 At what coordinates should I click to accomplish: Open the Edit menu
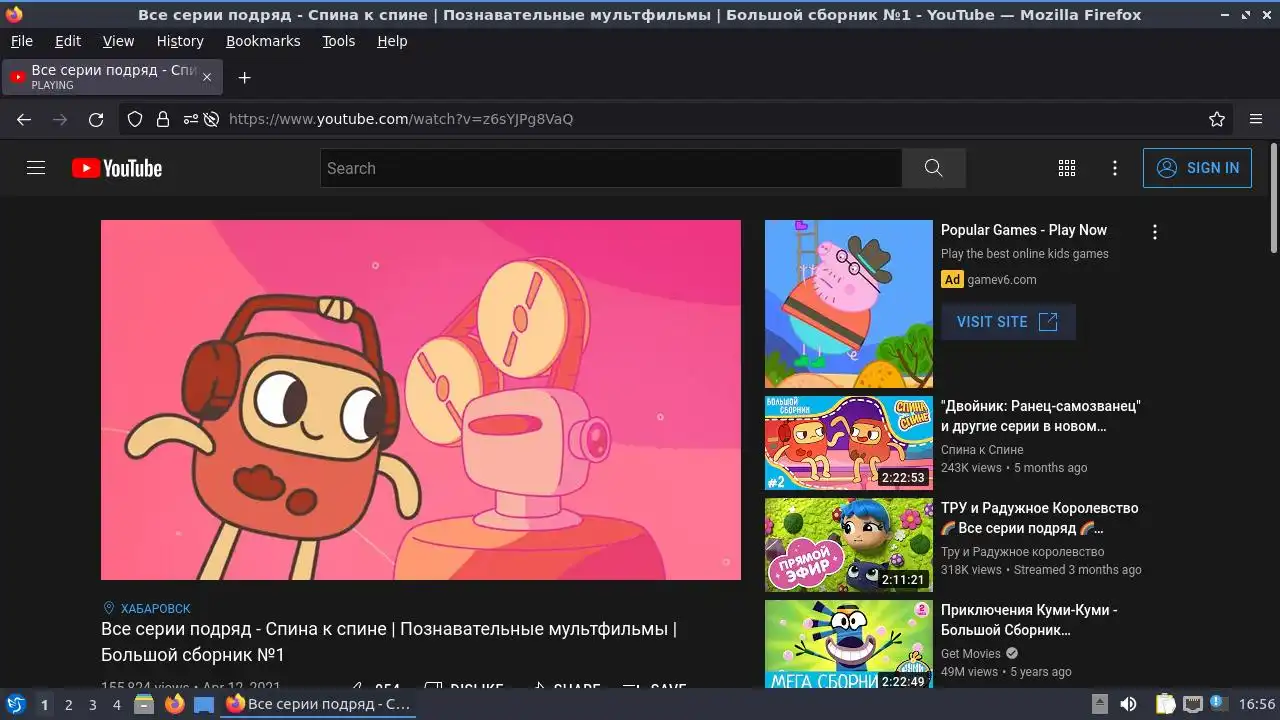pyautogui.click(x=68, y=41)
